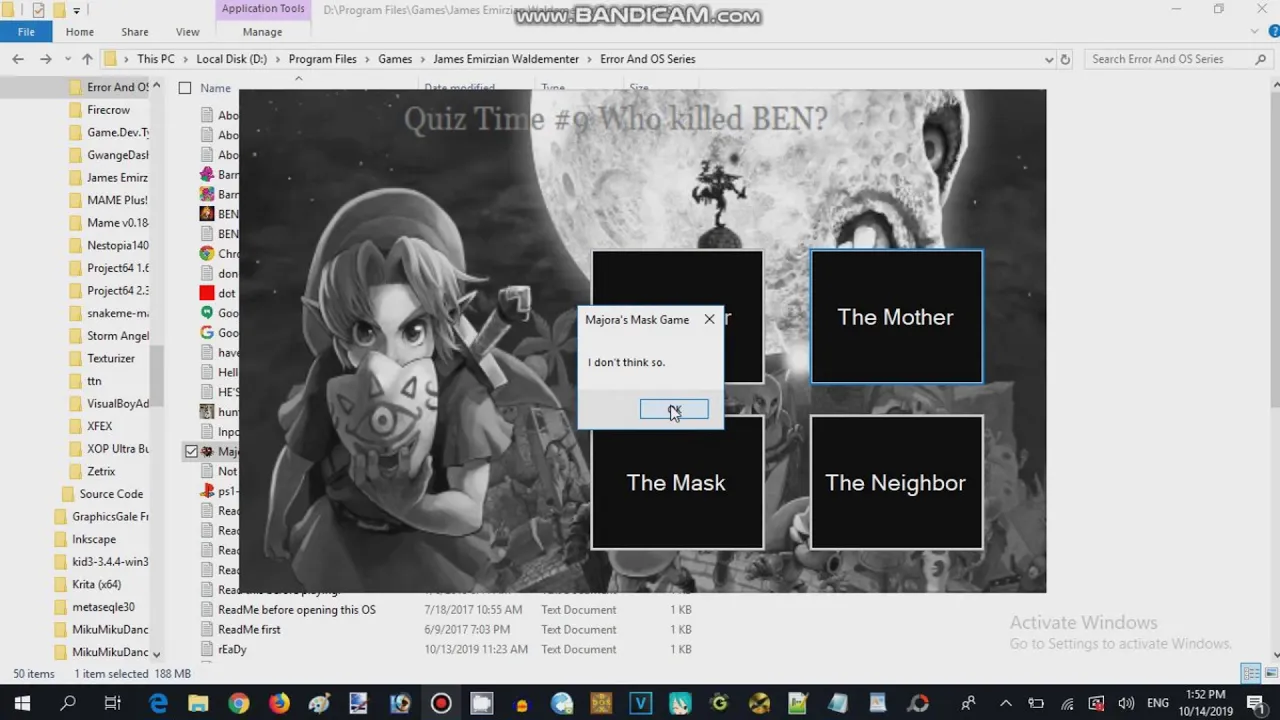Select the ReadMe first file
The image size is (1280, 720).
point(249,630)
